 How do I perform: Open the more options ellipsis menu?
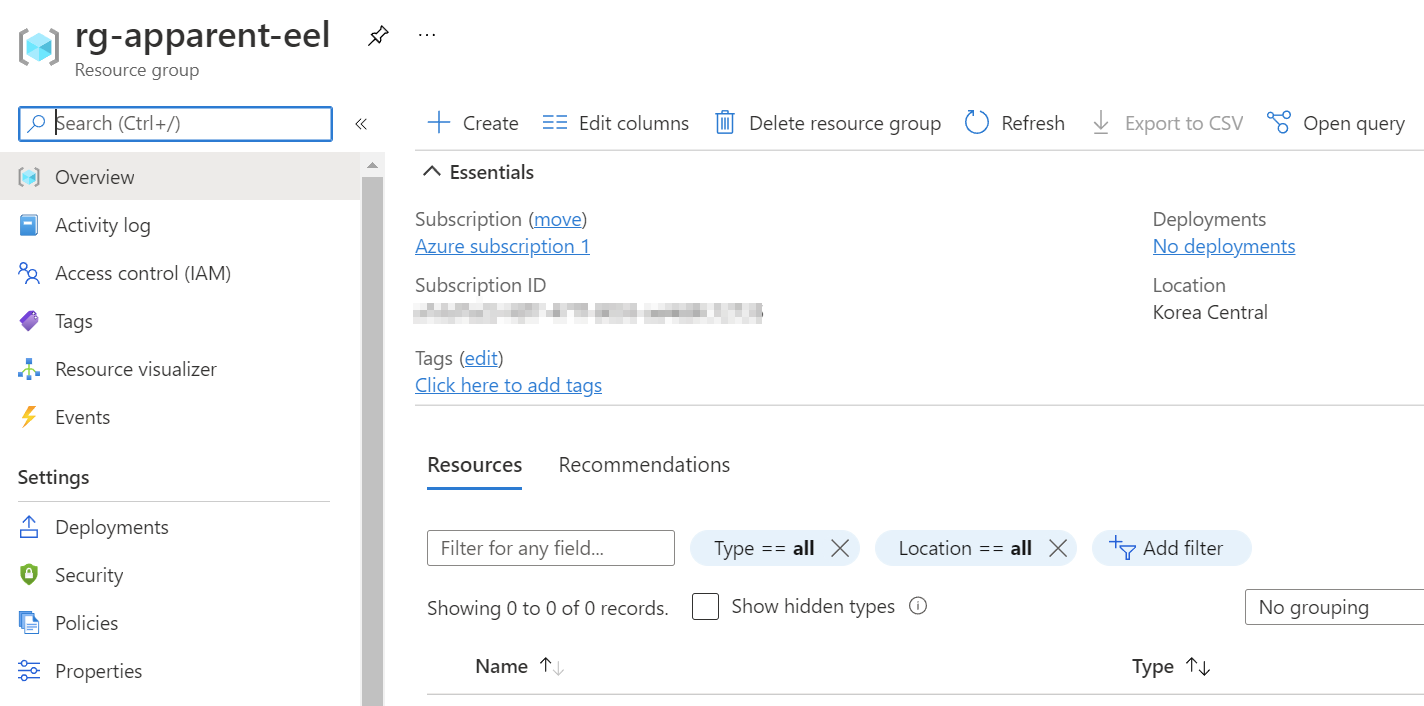427,35
